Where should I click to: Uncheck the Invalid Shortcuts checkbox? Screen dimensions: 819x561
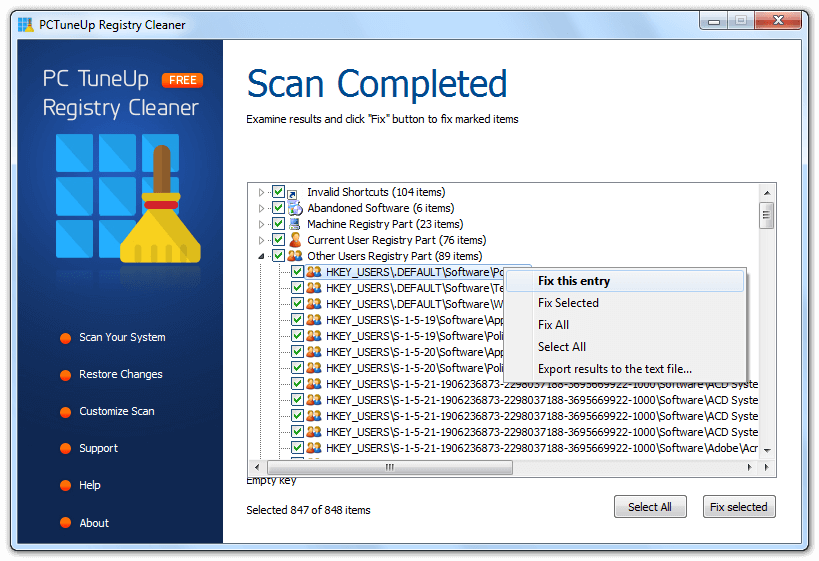[278, 192]
